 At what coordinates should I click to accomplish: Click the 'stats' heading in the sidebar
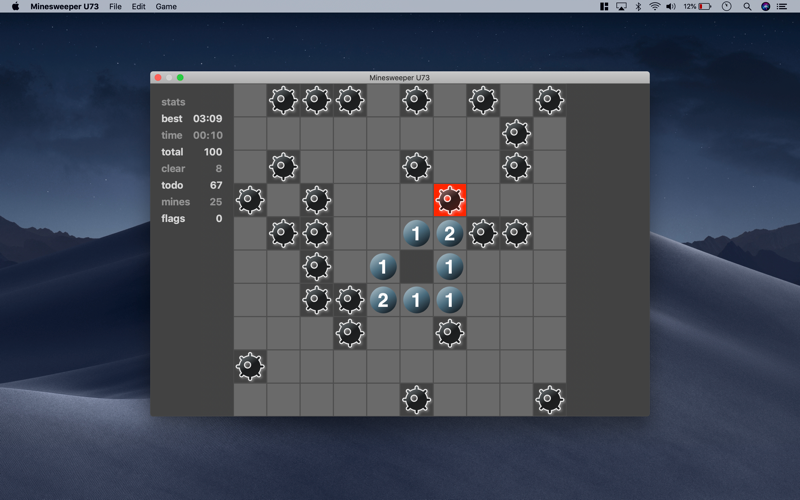173,102
